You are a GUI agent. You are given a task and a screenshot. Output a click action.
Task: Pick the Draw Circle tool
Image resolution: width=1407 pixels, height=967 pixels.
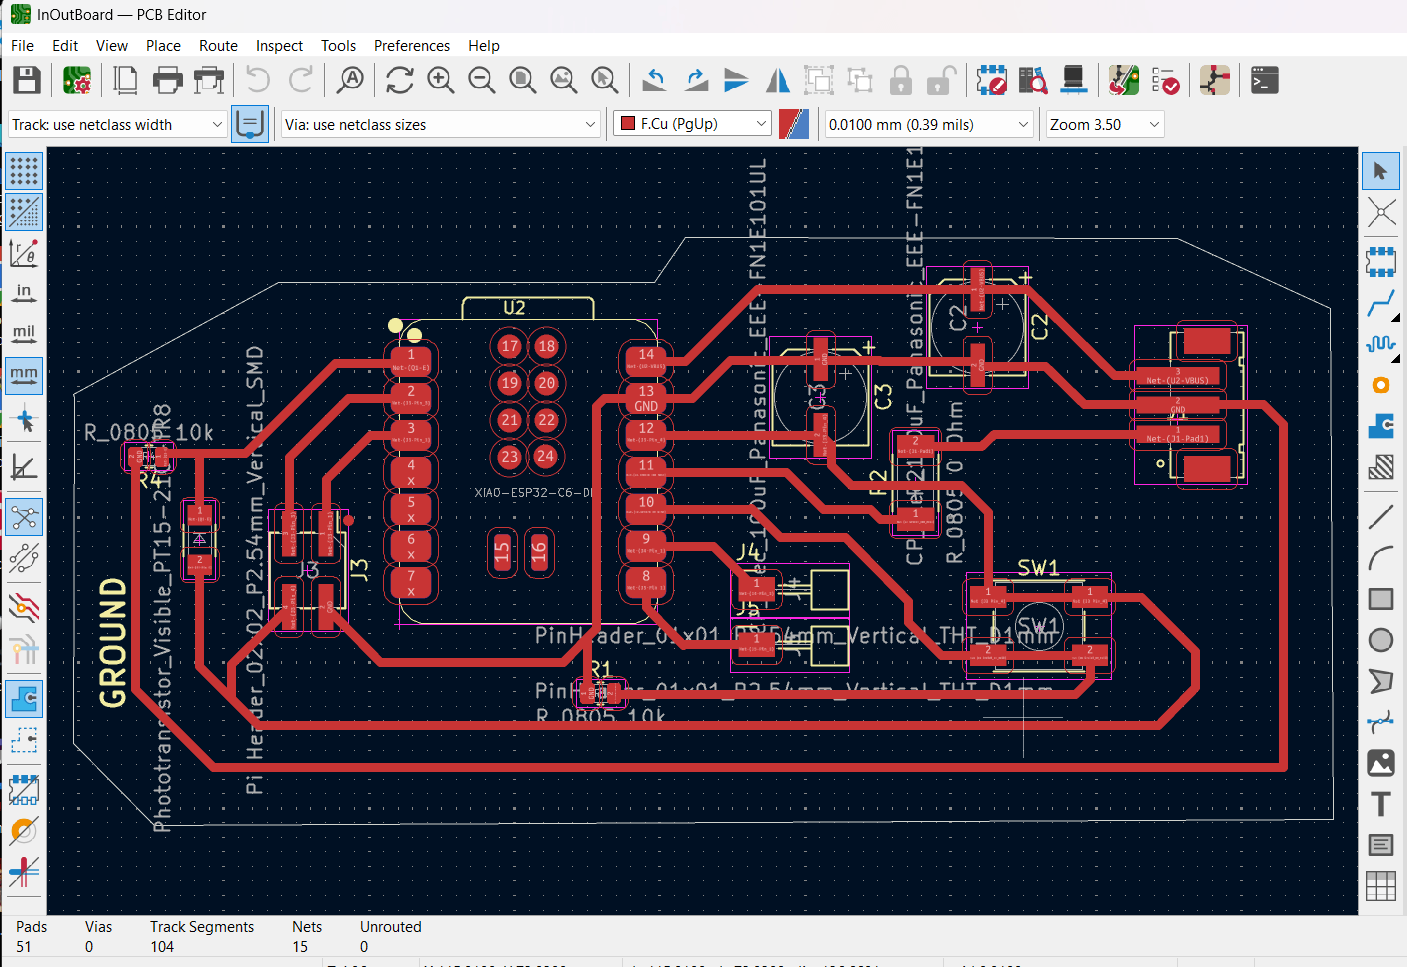1381,640
